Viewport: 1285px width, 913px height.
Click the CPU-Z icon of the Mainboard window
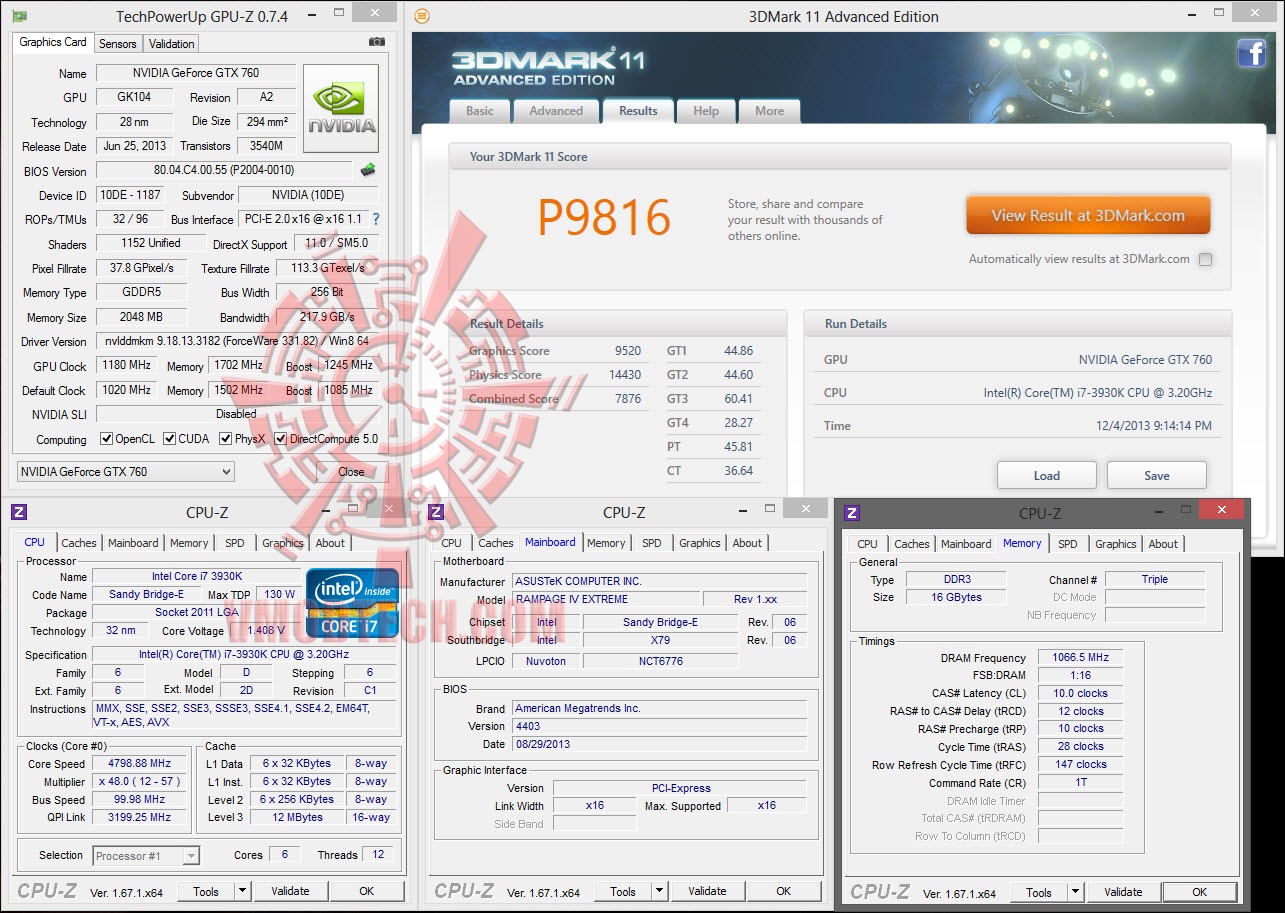[435, 512]
